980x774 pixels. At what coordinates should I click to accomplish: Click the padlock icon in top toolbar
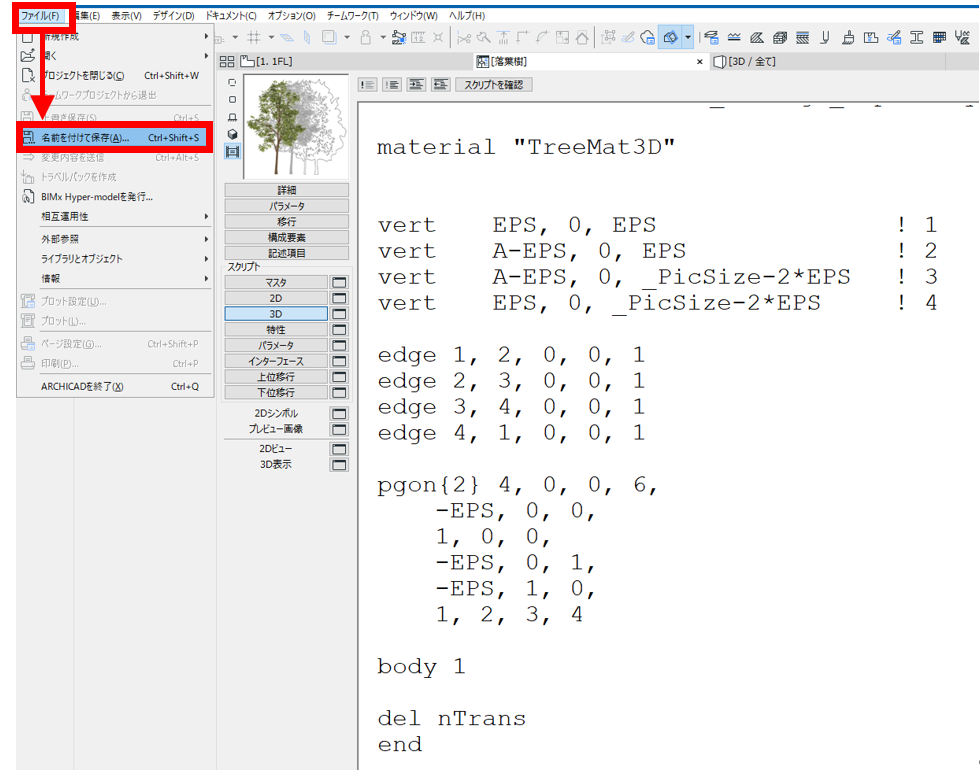(x=366, y=38)
